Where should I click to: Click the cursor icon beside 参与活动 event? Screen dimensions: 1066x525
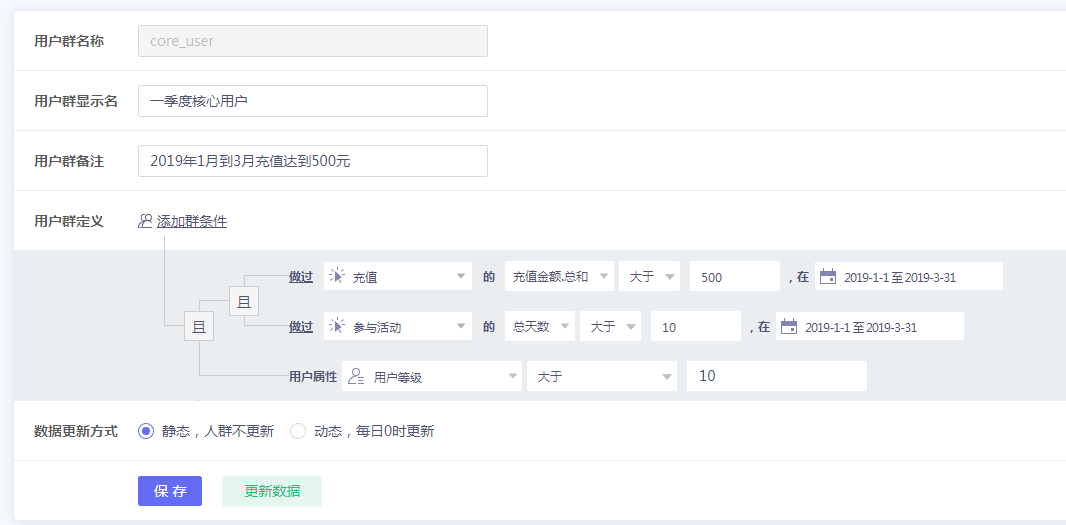(336, 327)
